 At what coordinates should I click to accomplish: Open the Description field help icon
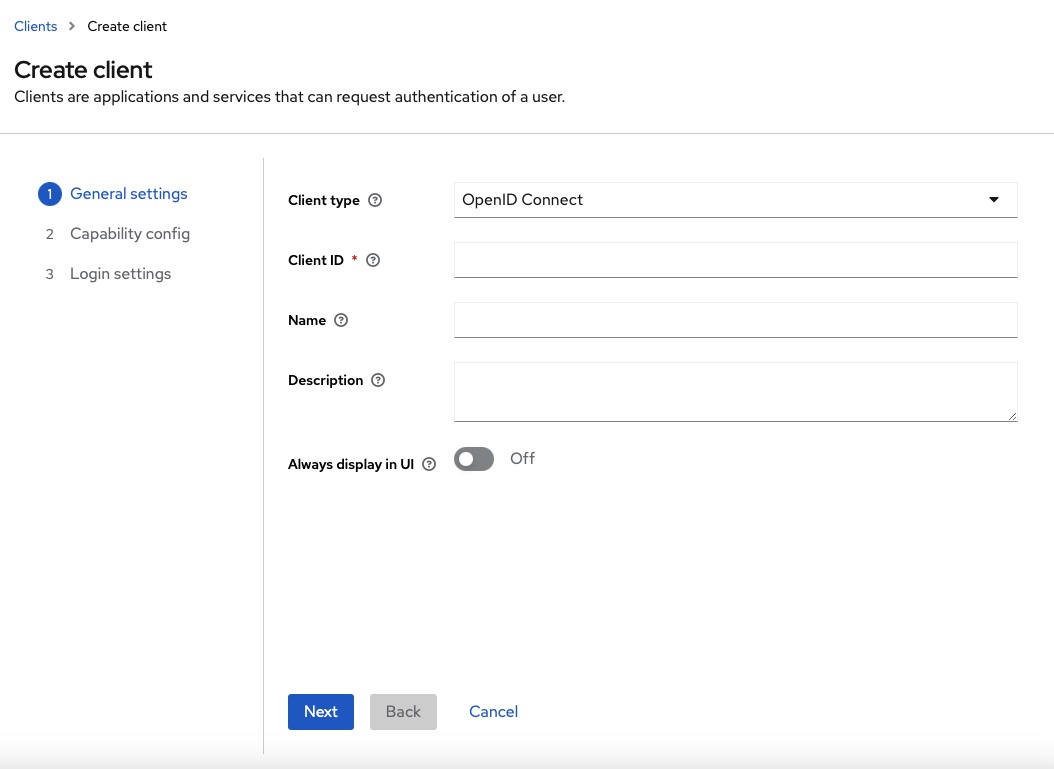click(377, 380)
